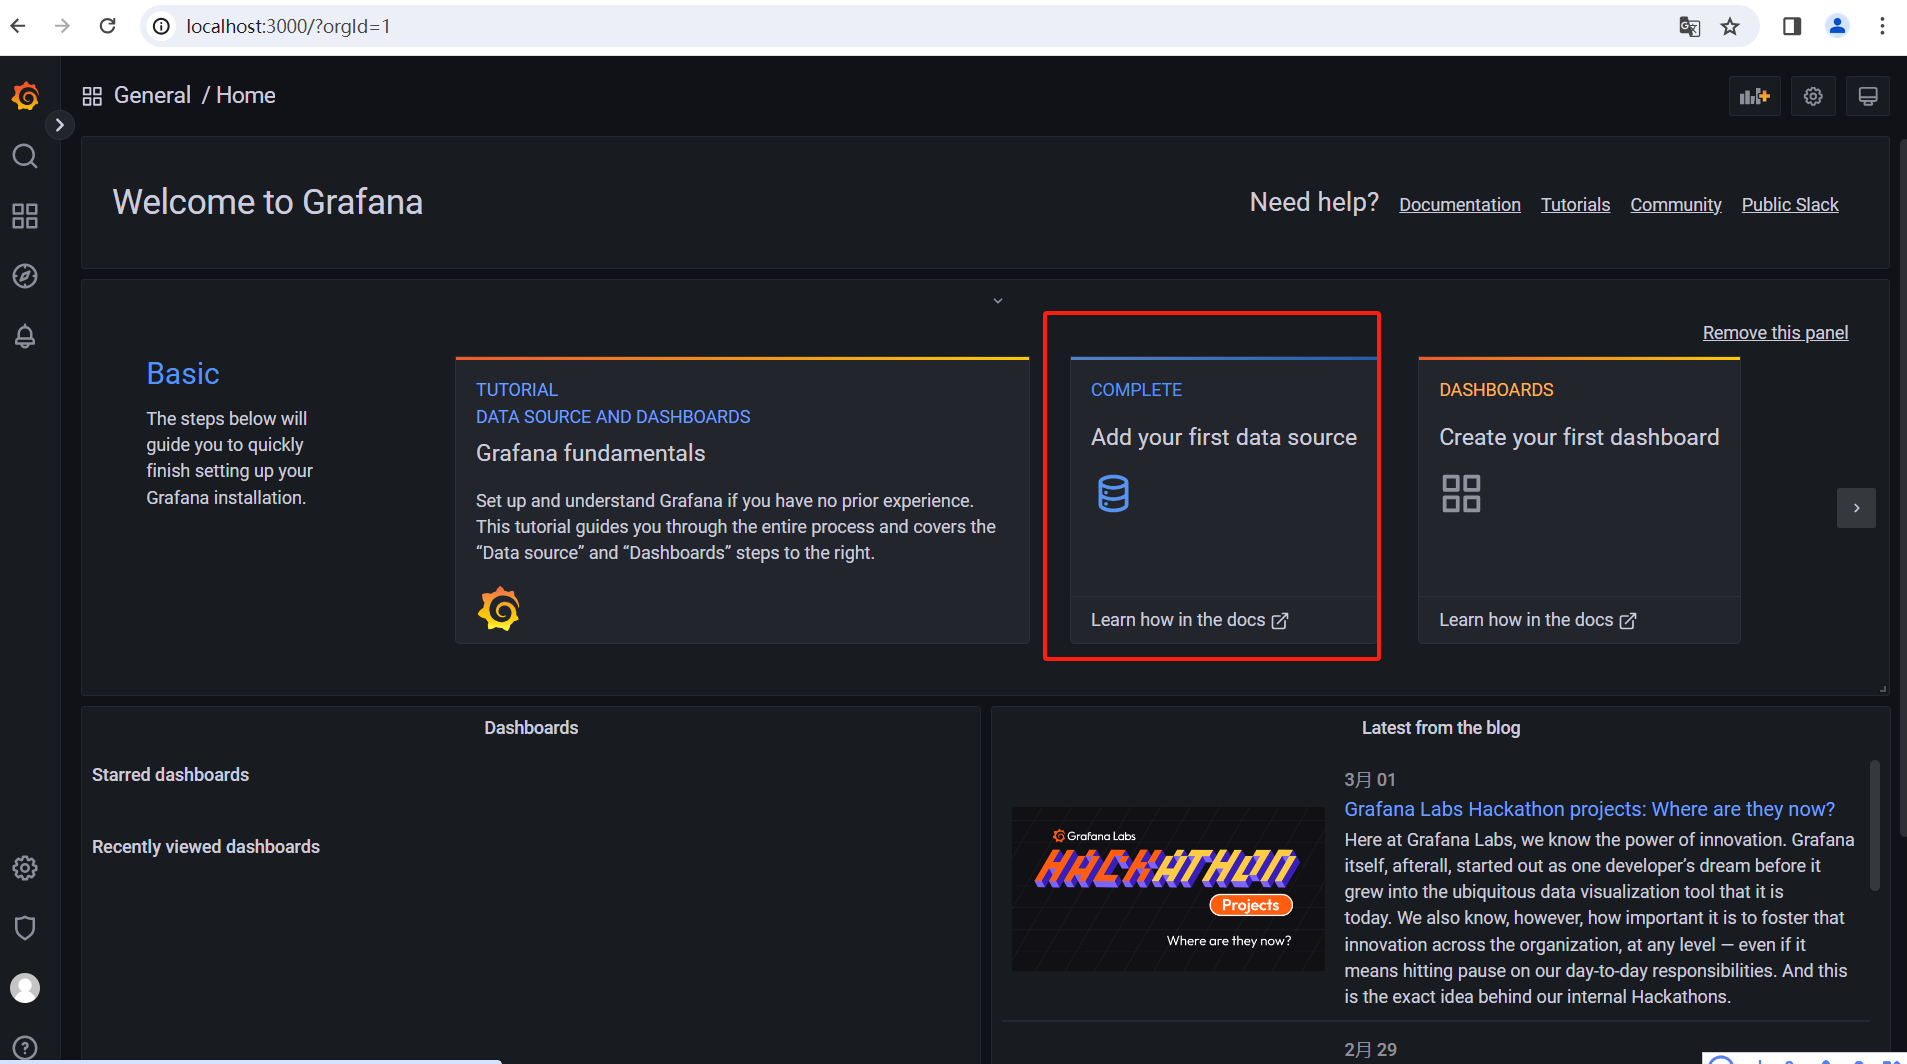Open the Server Admin shield icon

tap(25, 928)
